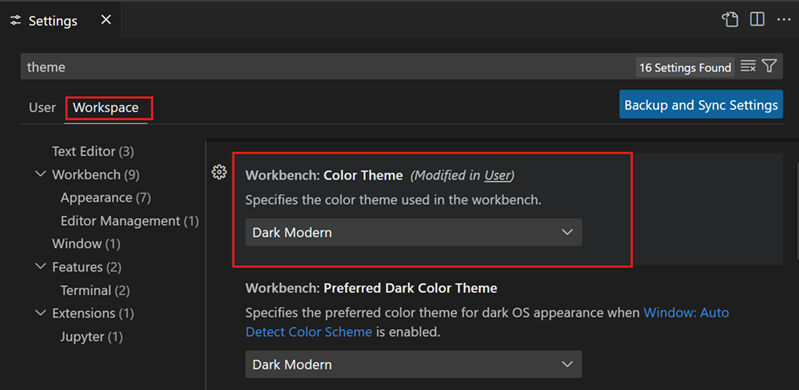This screenshot has width=799, height=390.
Task: Open the Modified in User link
Action: [x=497, y=175]
